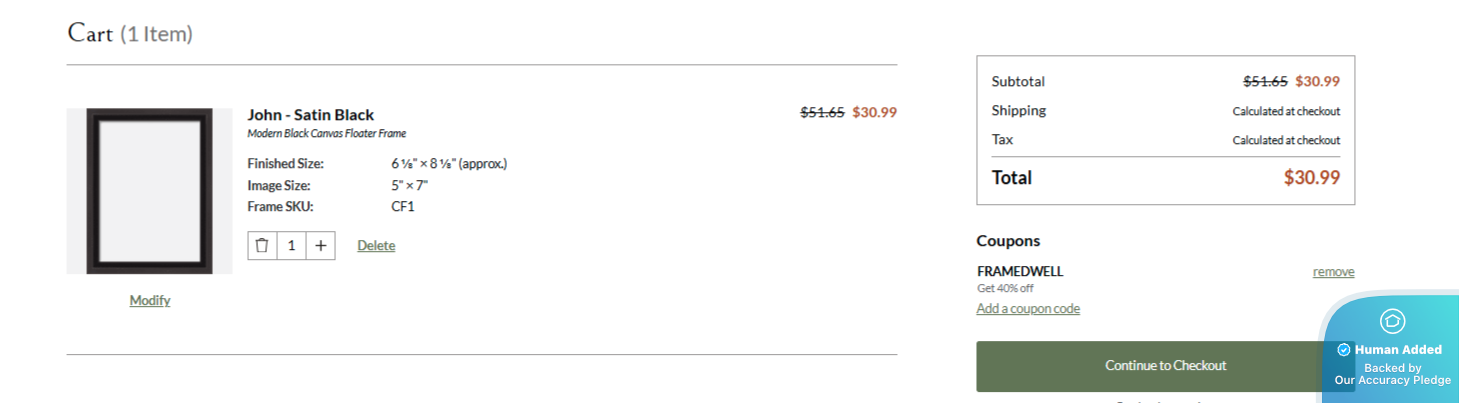
Task: Click the FRAMEDWELL coupon code name
Action: pos(1020,271)
